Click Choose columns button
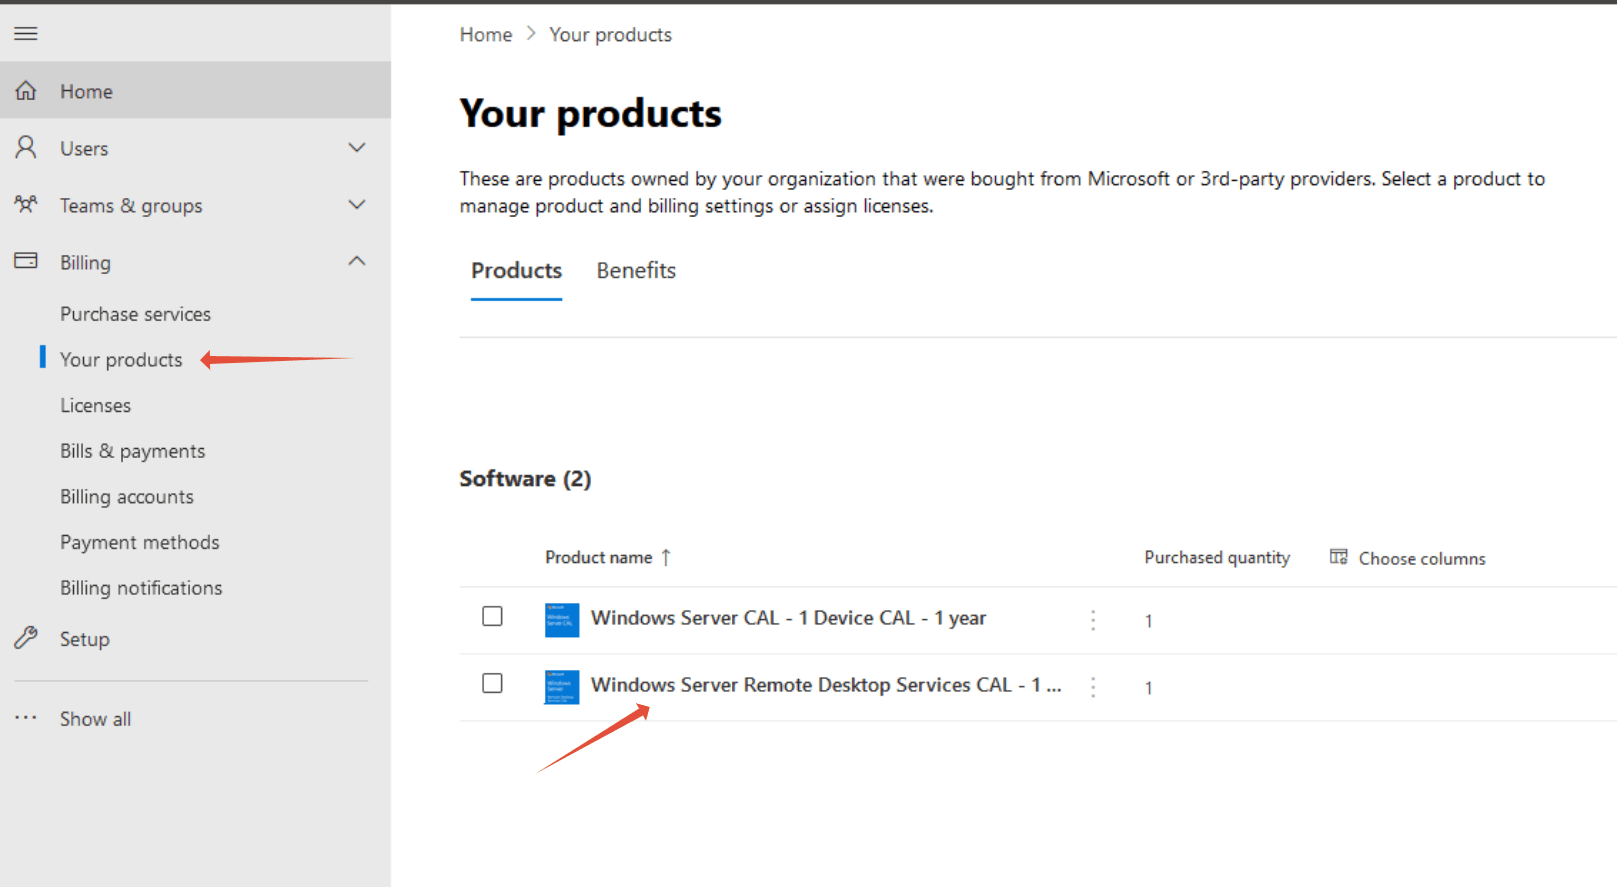Screen dimensions: 1617x887 [x=1407, y=558]
